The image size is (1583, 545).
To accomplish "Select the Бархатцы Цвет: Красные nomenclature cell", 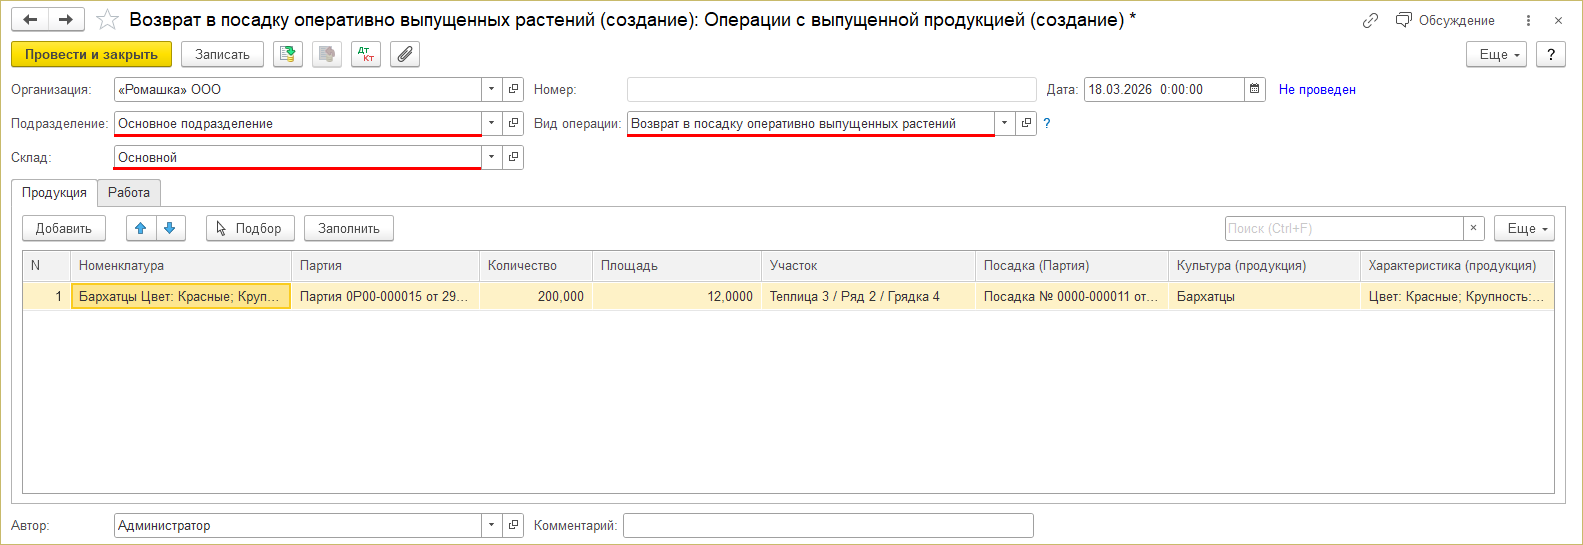I will tap(181, 296).
